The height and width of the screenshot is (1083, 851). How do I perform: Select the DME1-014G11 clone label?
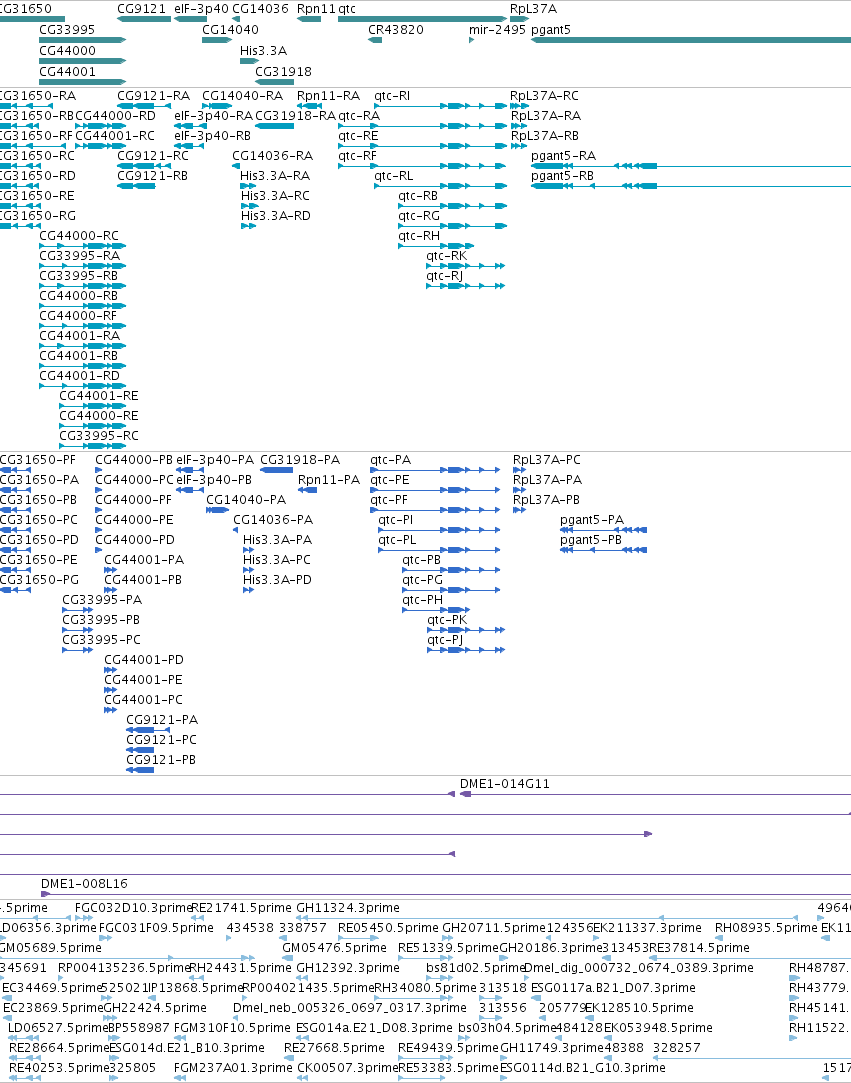tap(505, 784)
